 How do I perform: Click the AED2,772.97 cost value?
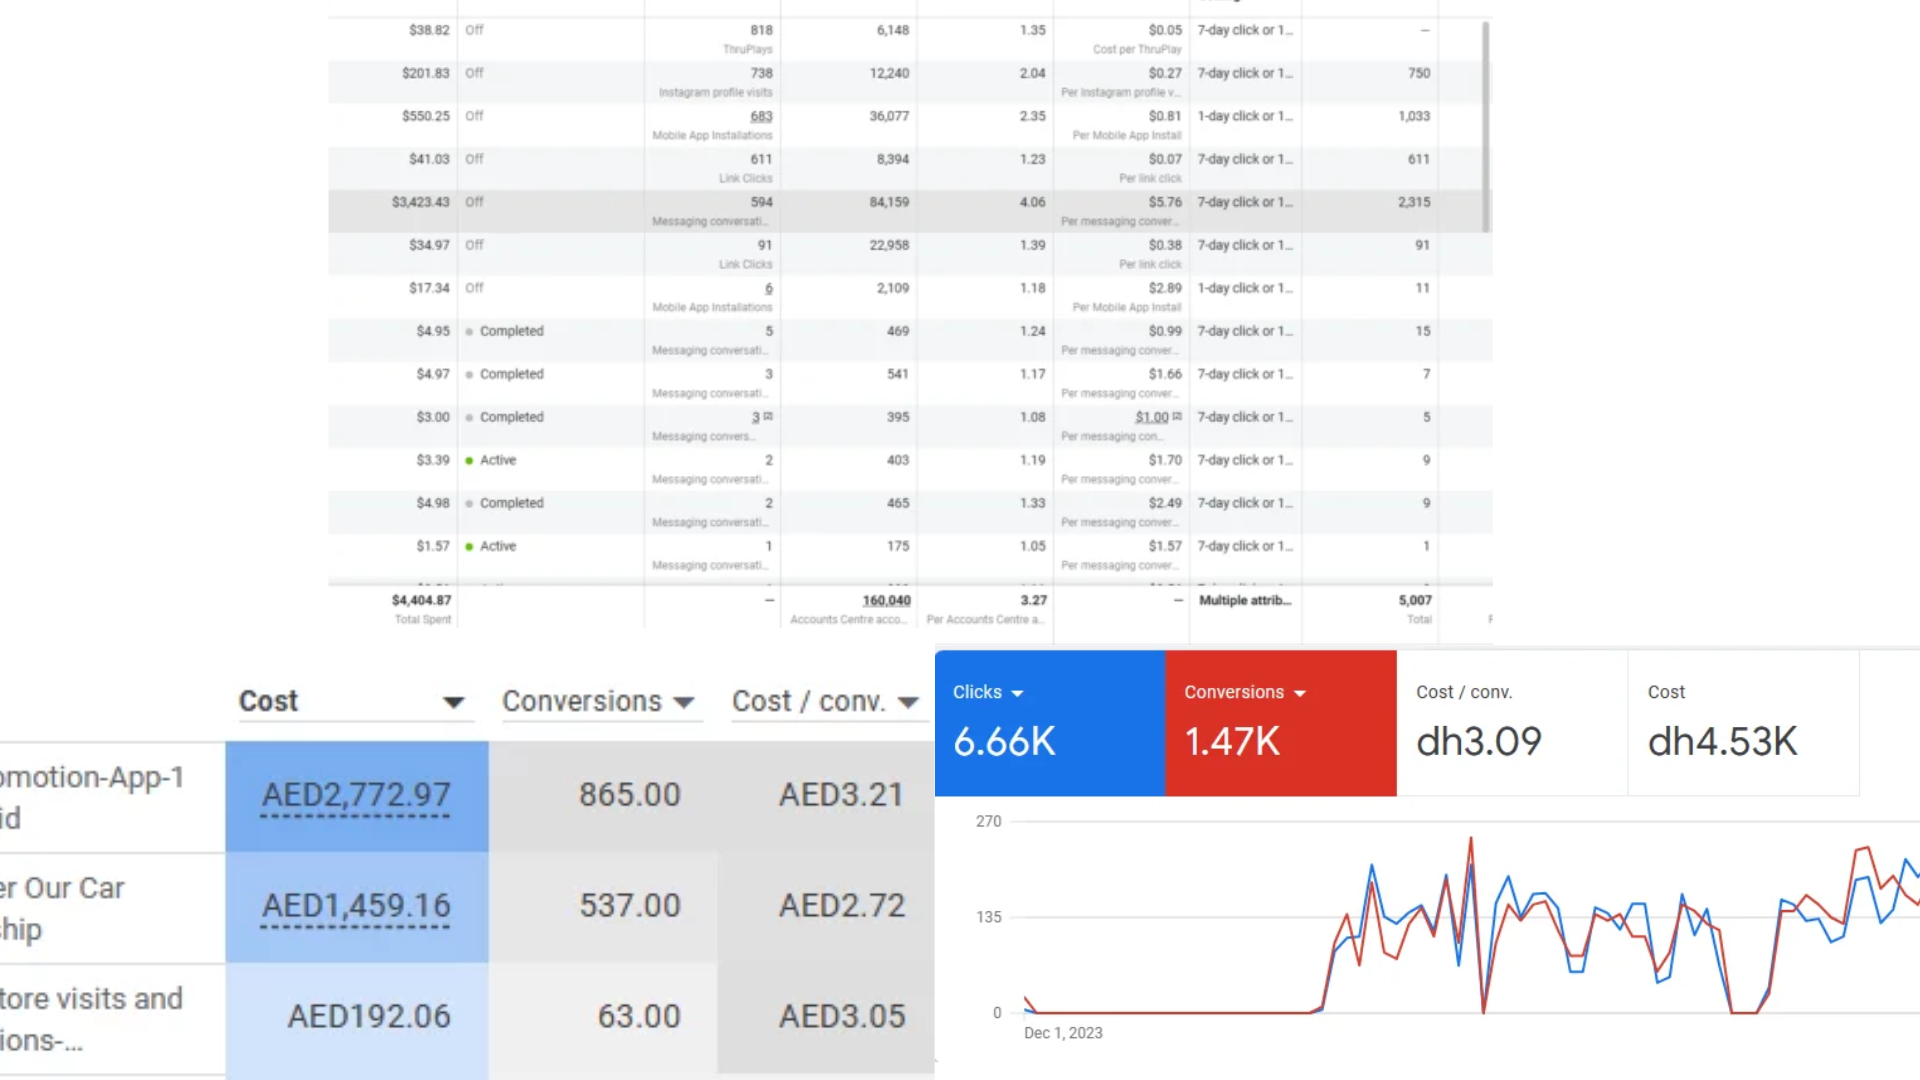pos(356,795)
